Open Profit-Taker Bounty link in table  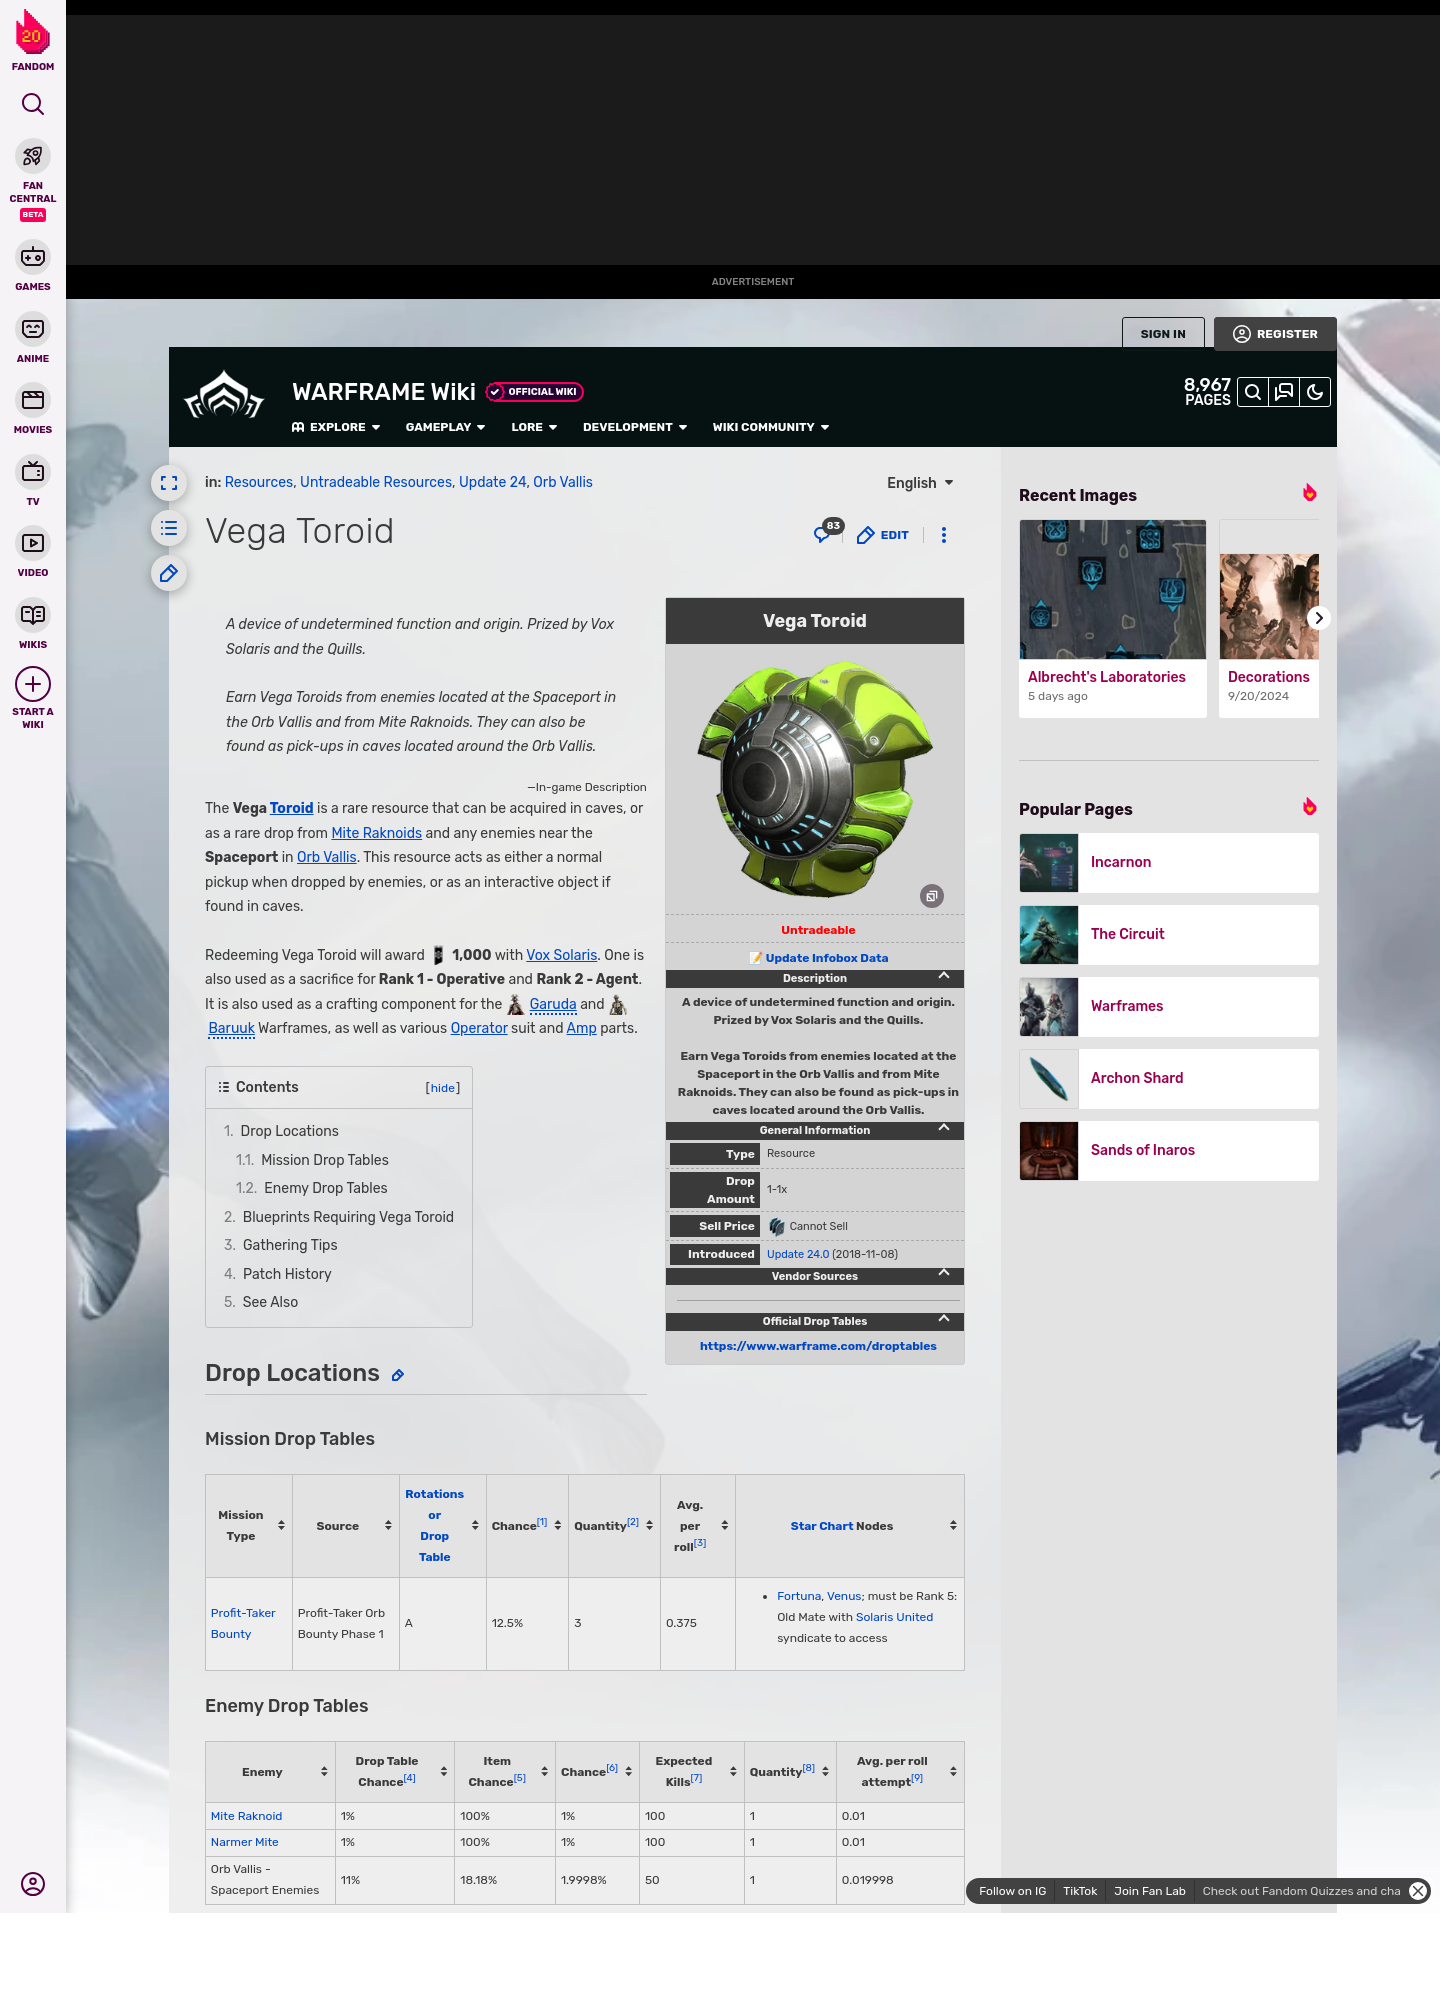tap(243, 1624)
